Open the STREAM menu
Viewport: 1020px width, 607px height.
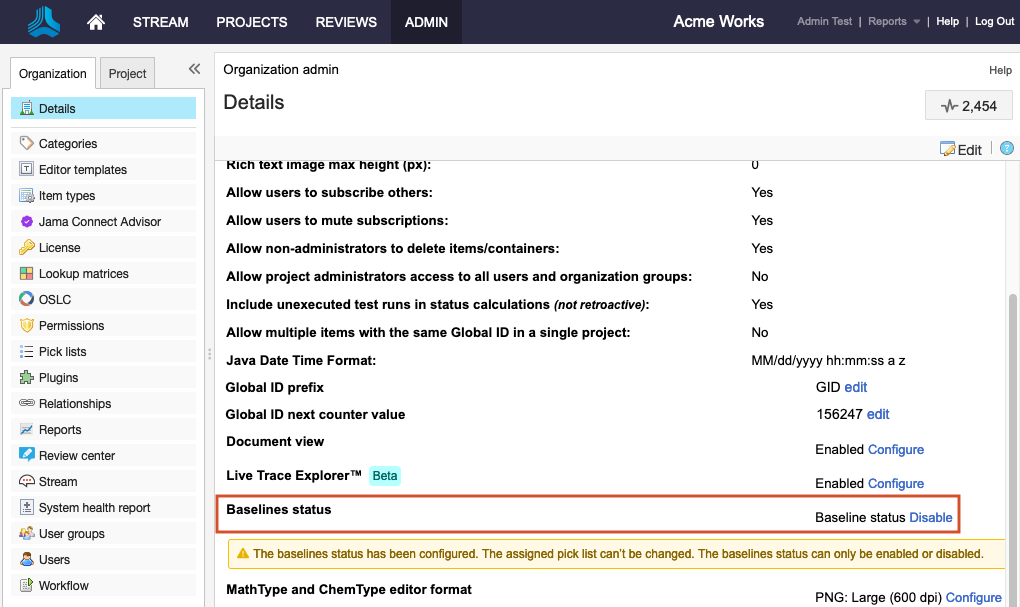pos(161,22)
